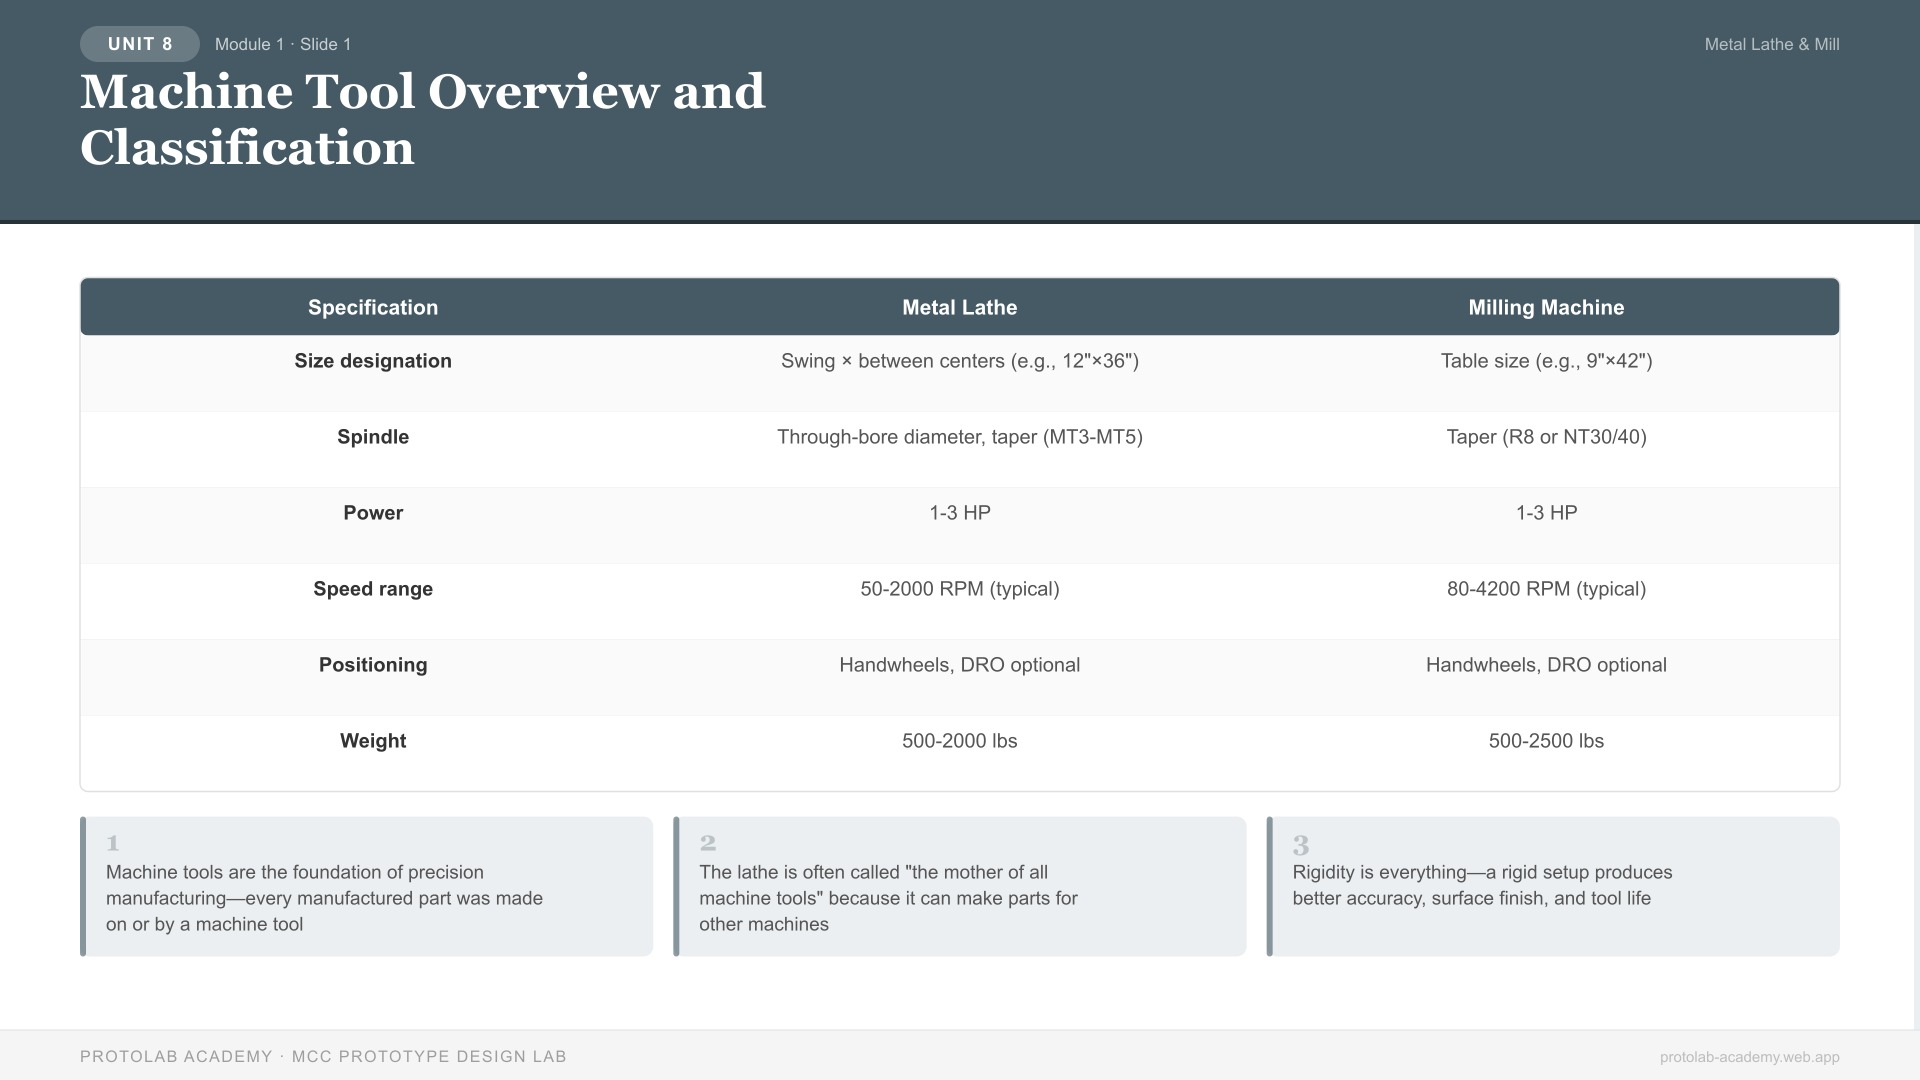
Task: Click the Metal Lathe column header
Action: pos(959,307)
